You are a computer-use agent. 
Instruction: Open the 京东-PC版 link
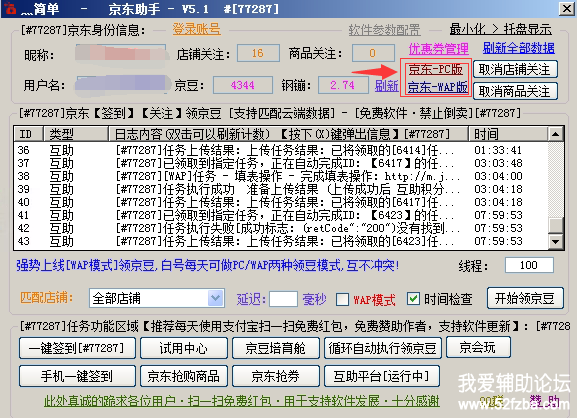coord(435,69)
